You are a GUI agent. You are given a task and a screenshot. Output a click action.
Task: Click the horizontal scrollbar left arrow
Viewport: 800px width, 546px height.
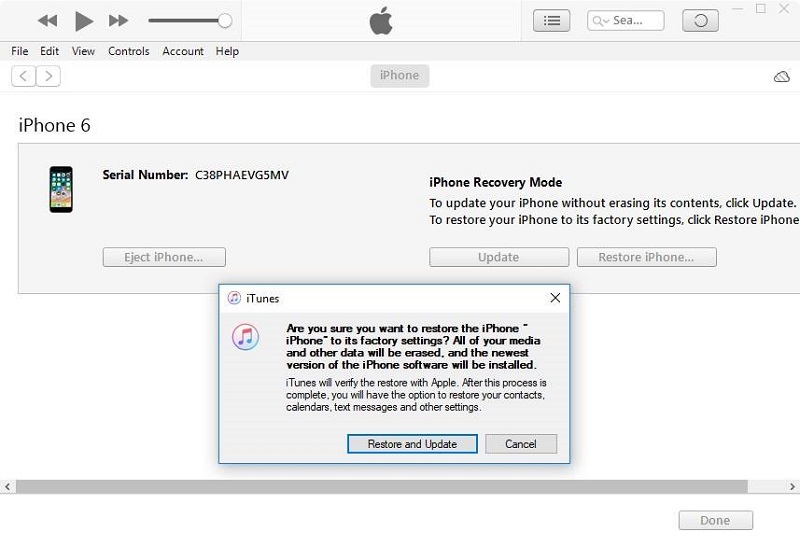click(7, 487)
